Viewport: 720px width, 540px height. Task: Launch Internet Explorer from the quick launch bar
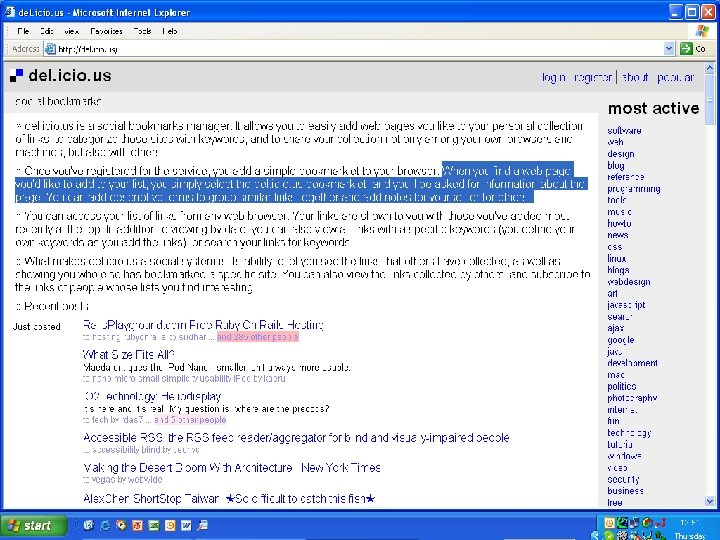(x=105, y=525)
